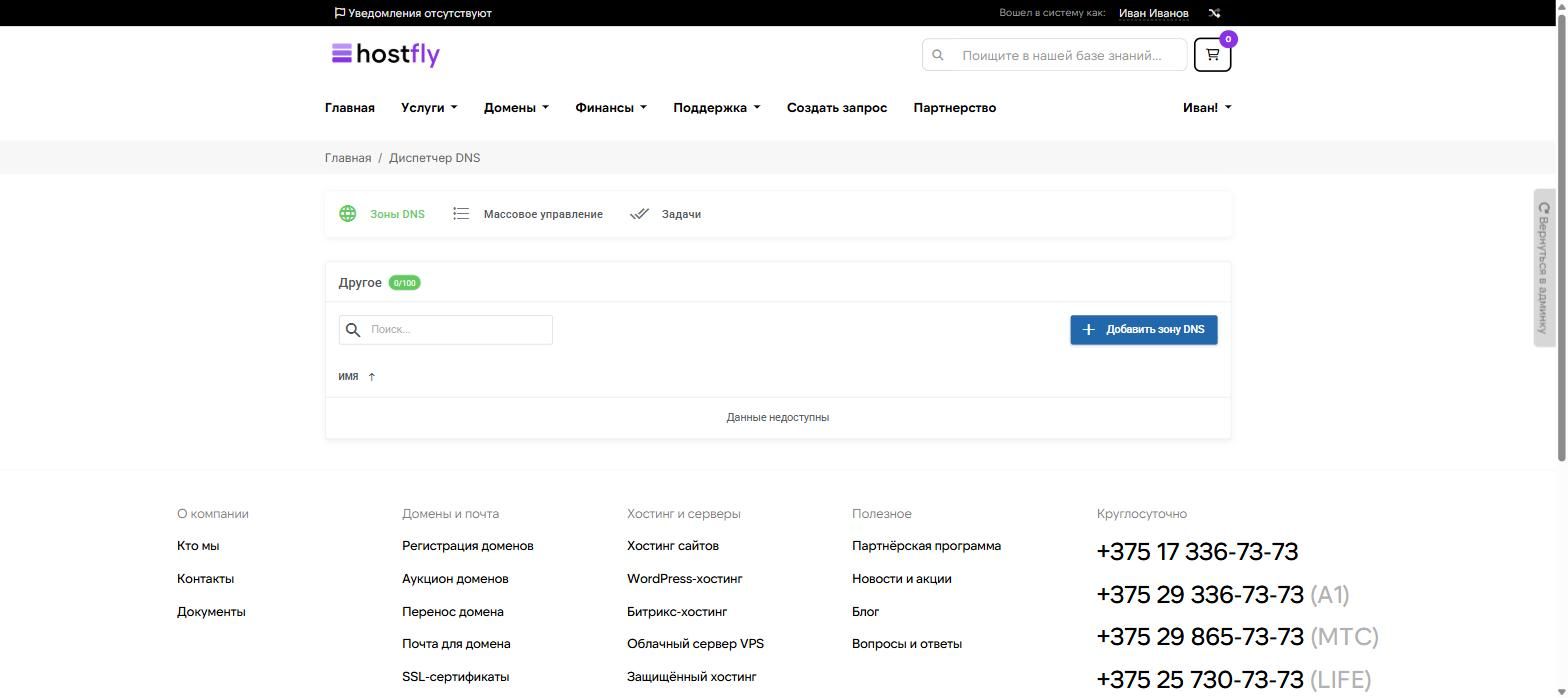Image resolution: width=1568 pixels, height=698 pixels.
Task: Click the shuffle icon beside Иван Иванов
Action: 1214,13
